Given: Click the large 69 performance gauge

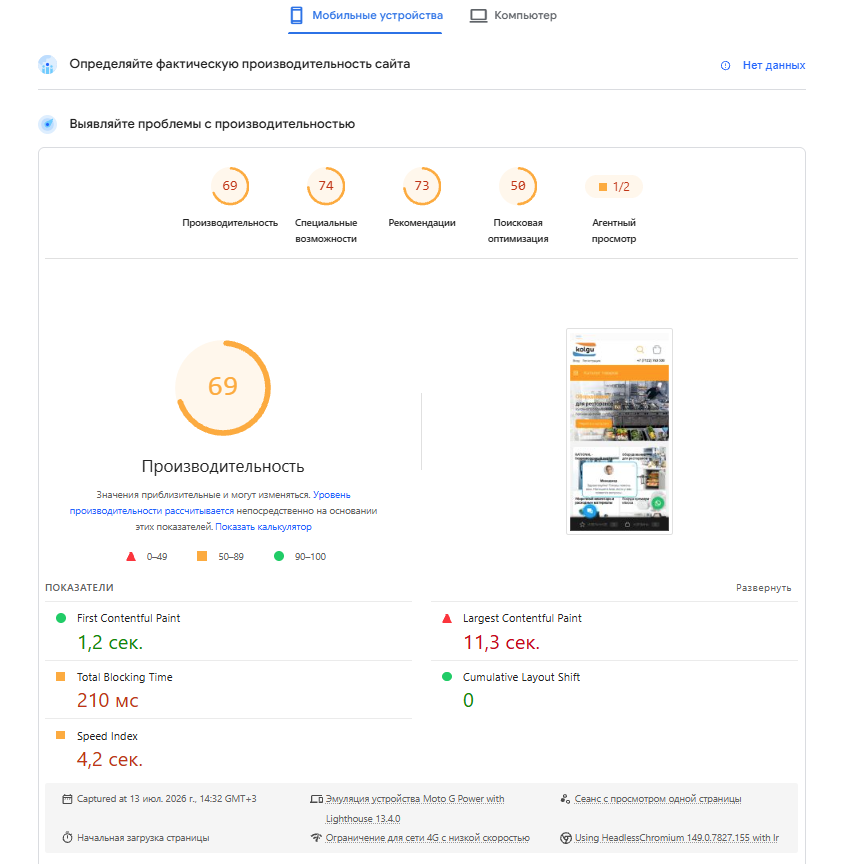Looking at the screenshot, I should tap(223, 388).
